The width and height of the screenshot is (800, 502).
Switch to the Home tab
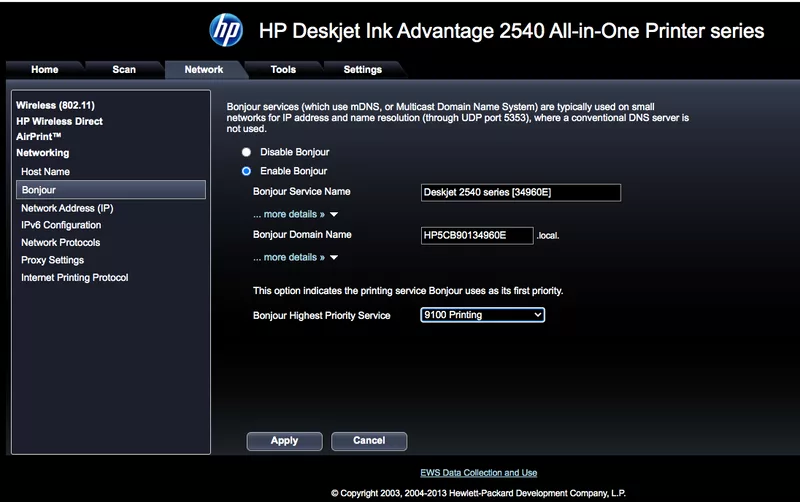click(x=45, y=70)
